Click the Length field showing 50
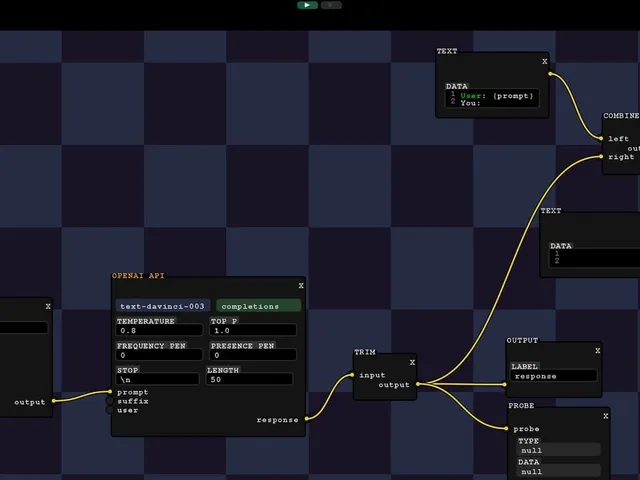 point(249,379)
